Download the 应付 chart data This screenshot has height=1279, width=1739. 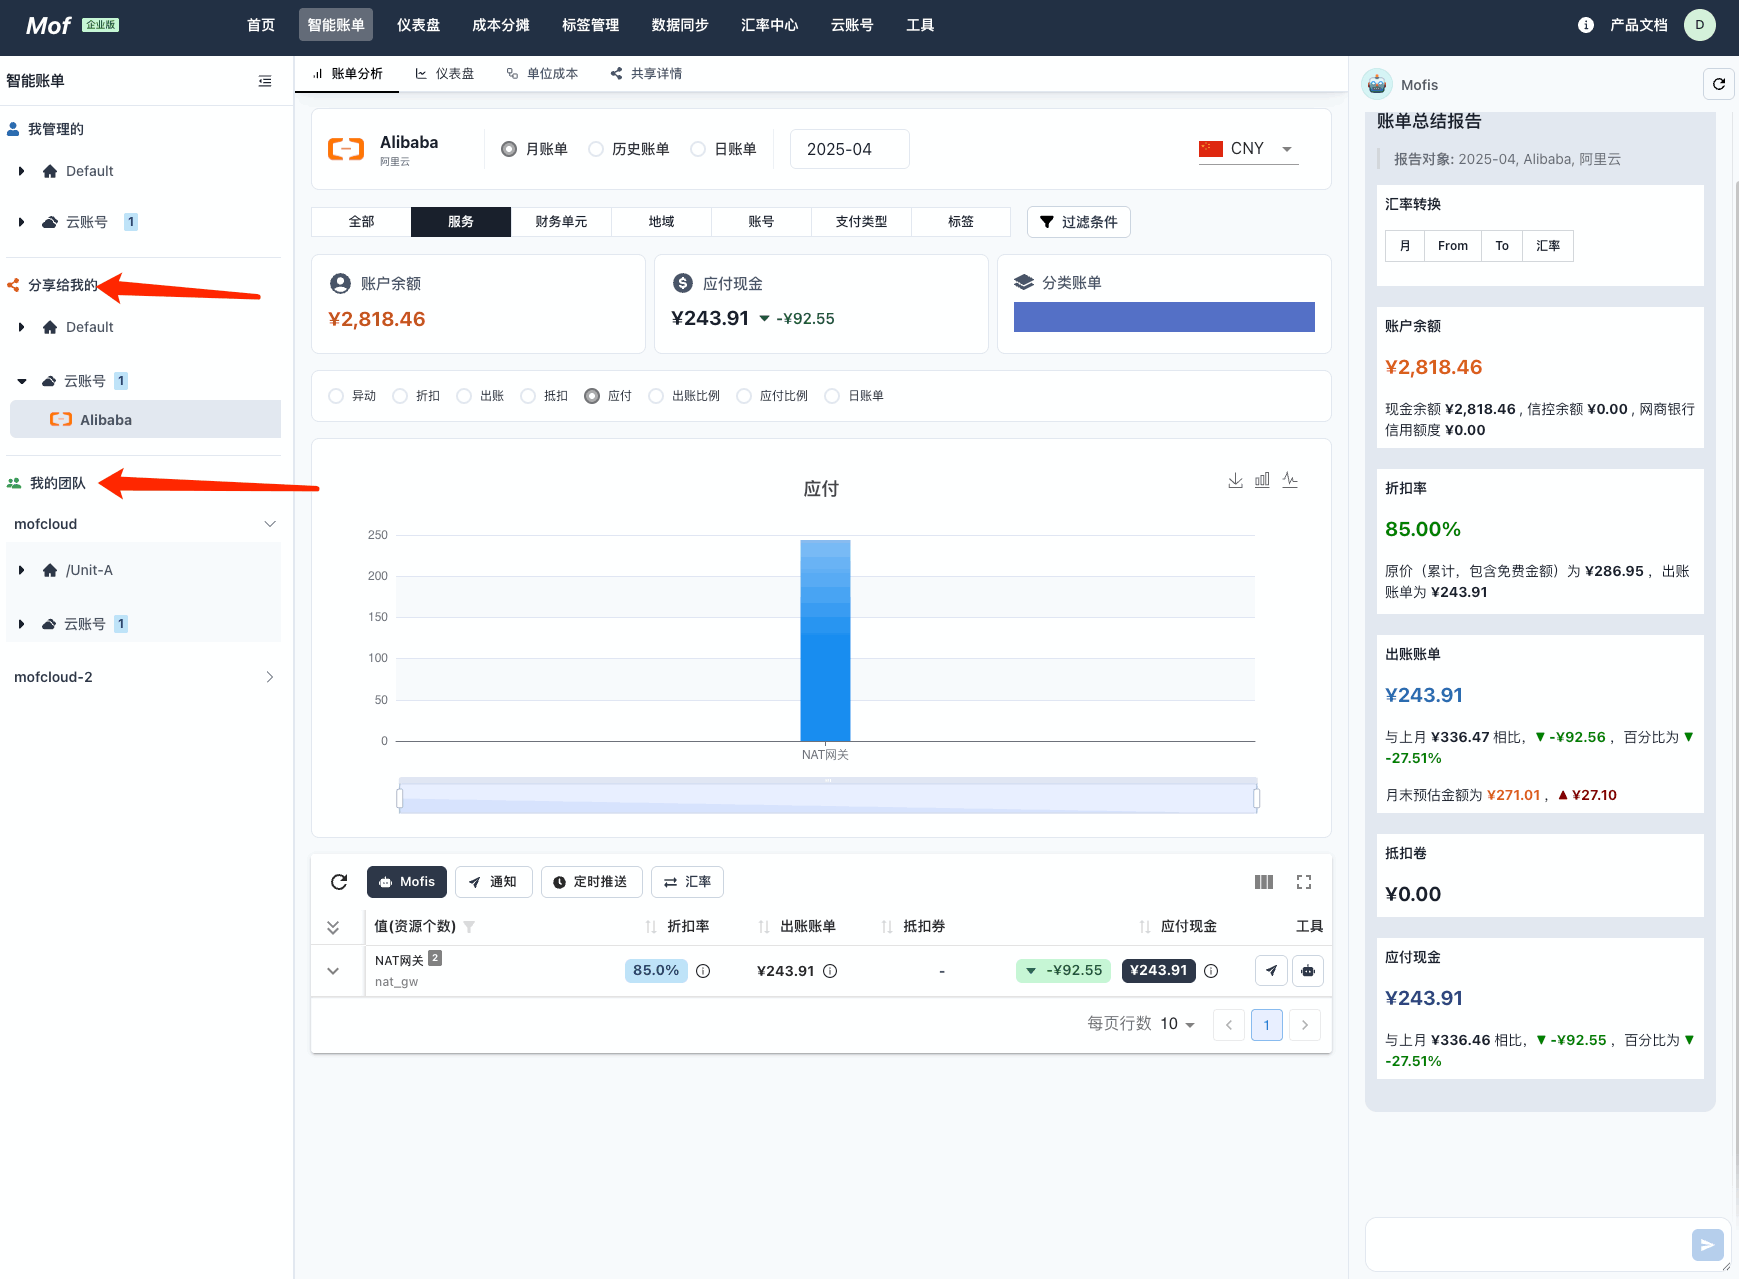[1236, 480]
